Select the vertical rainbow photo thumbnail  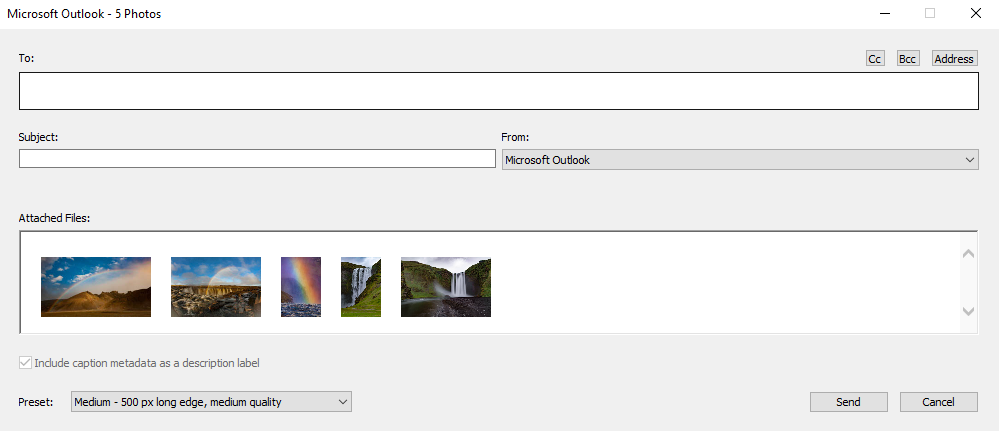click(301, 287)
